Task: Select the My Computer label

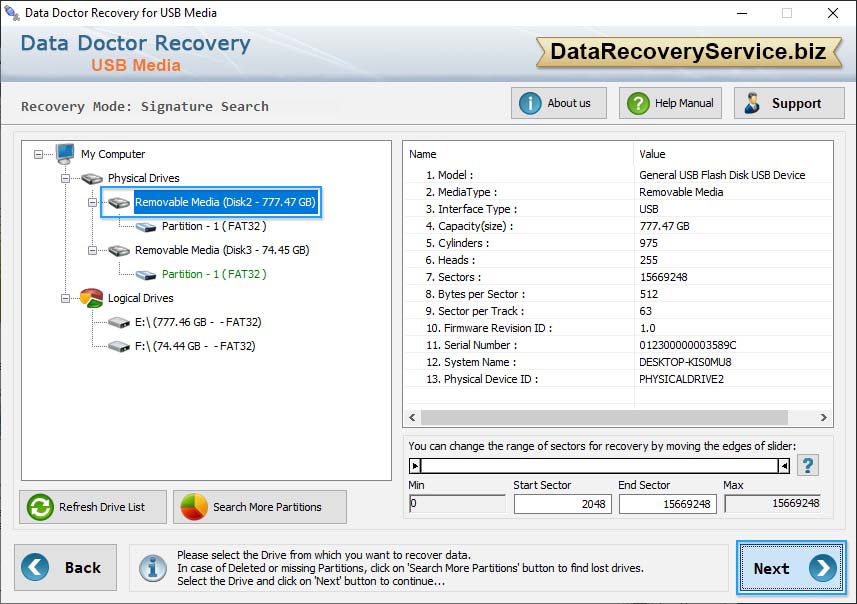Action: (113, 154)
